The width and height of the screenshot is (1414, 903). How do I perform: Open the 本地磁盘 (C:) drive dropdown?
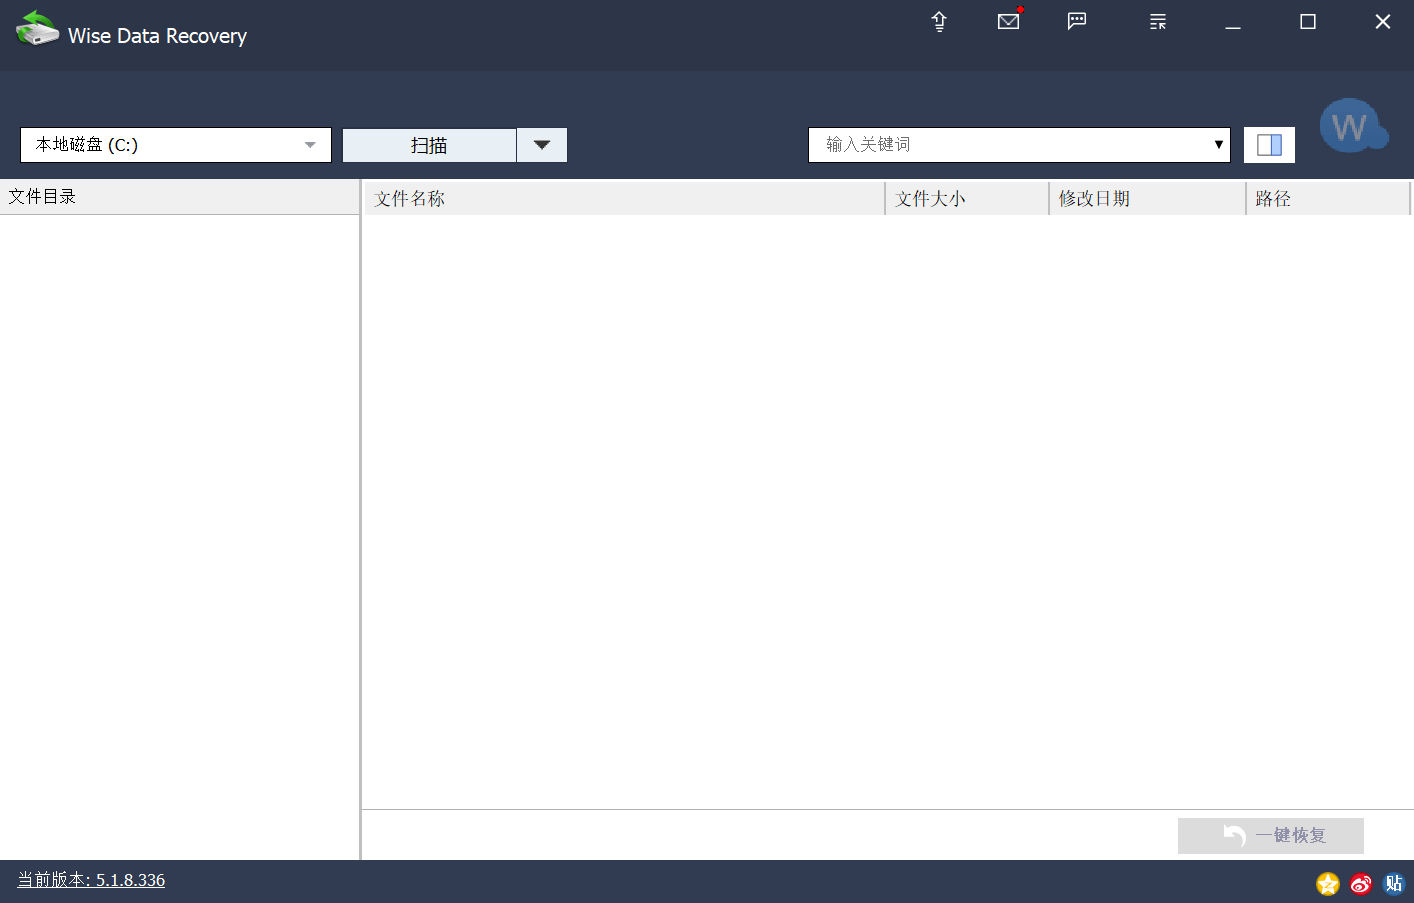click(x=176, y=145)
